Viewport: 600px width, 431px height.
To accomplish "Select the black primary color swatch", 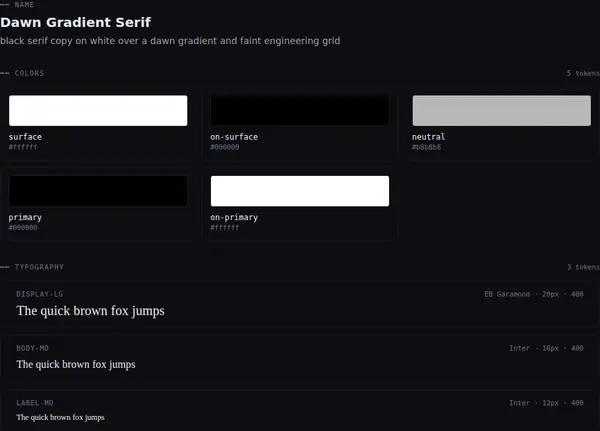I will pyautogui.click(x=98, y=191).
